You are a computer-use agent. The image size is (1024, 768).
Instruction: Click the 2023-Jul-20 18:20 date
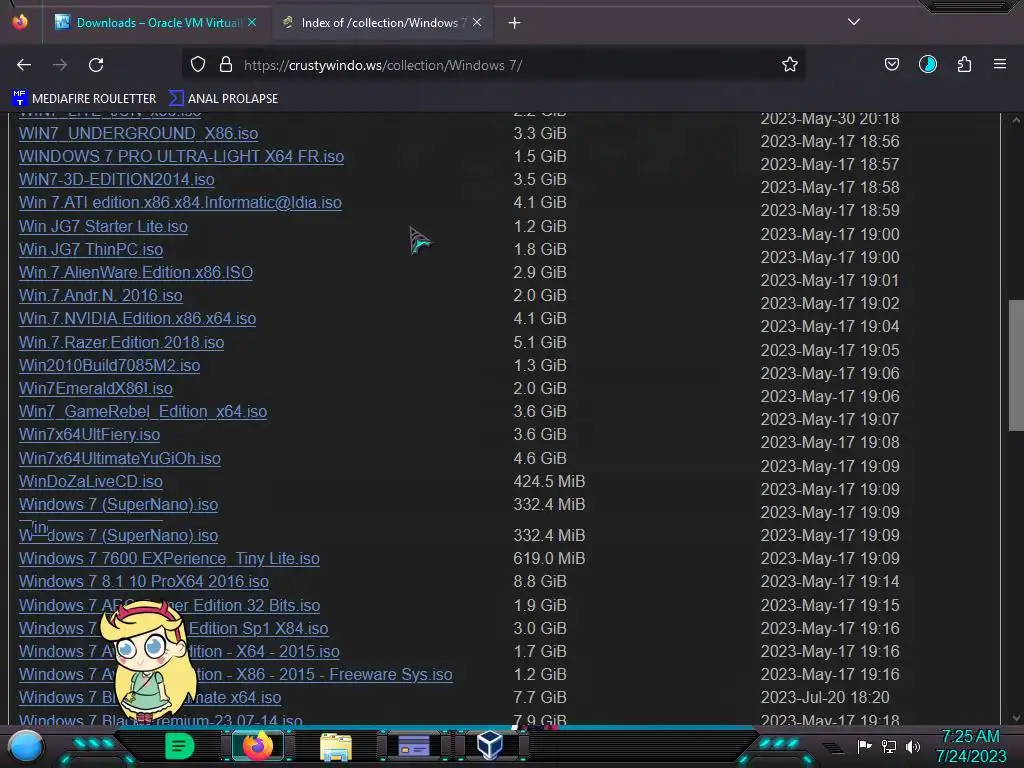(x=825, y=697)
